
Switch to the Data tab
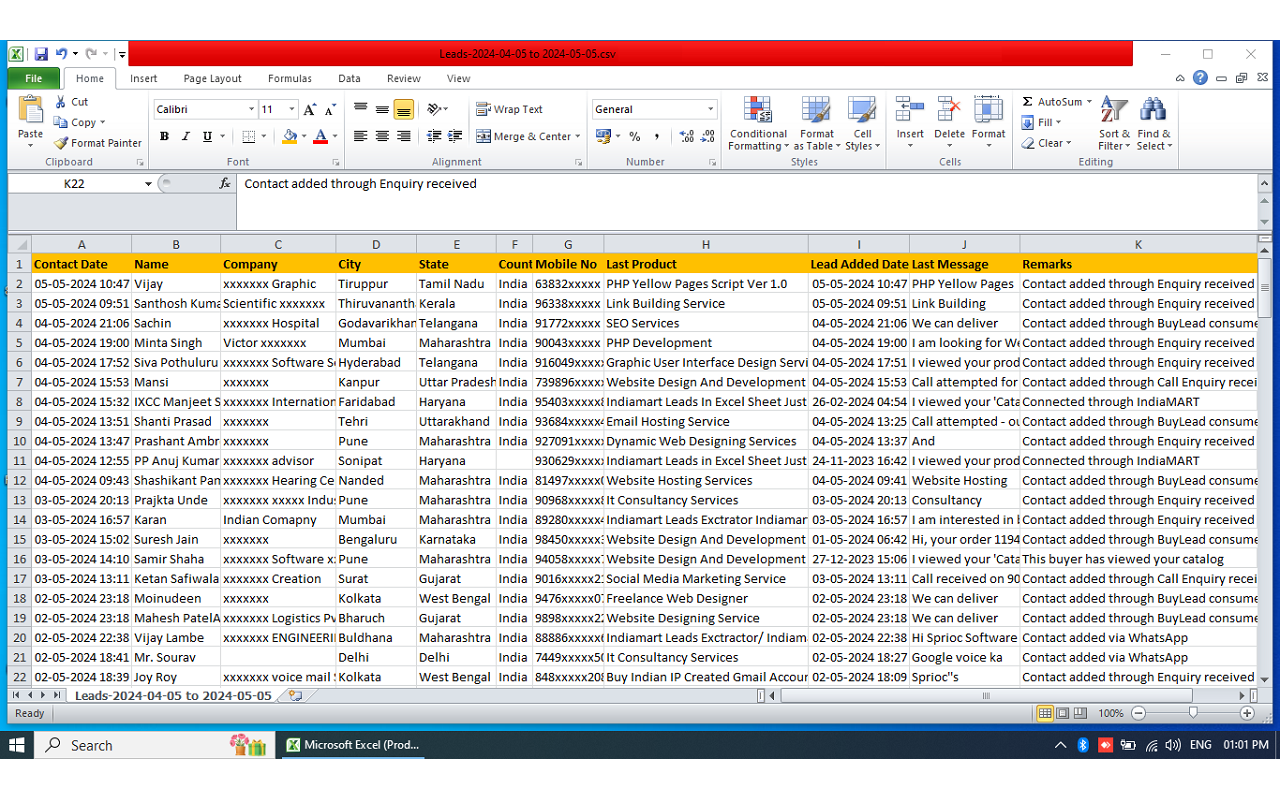click(x=349, y=79)
